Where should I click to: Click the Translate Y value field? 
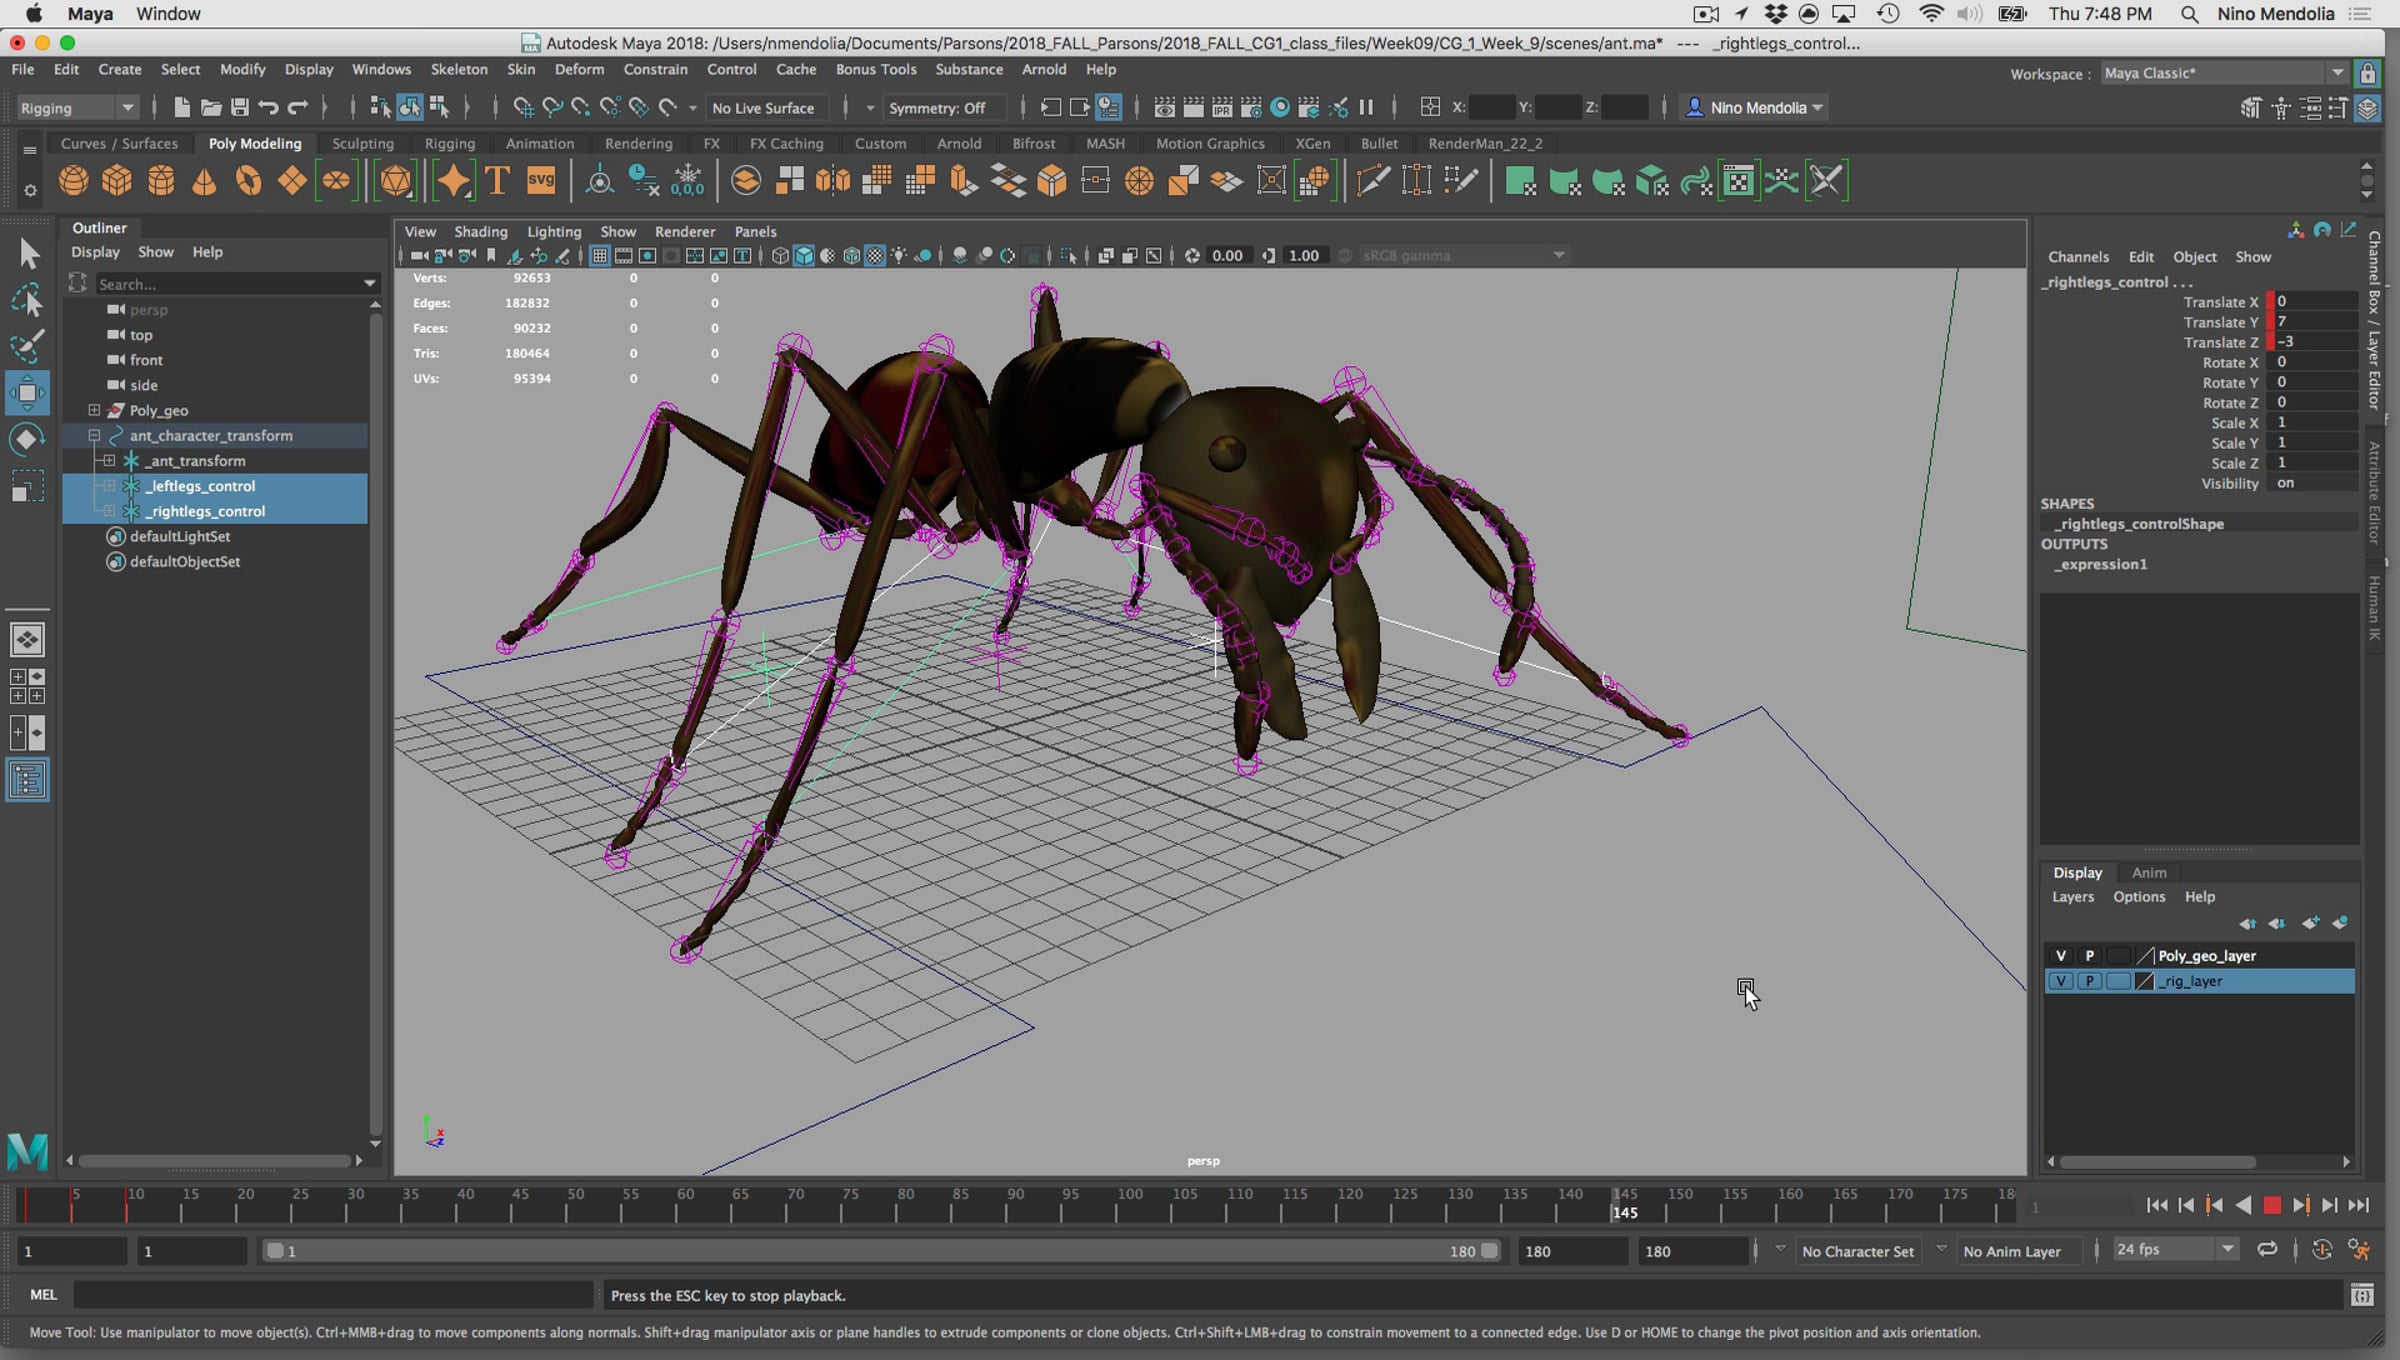(2312, 322)
